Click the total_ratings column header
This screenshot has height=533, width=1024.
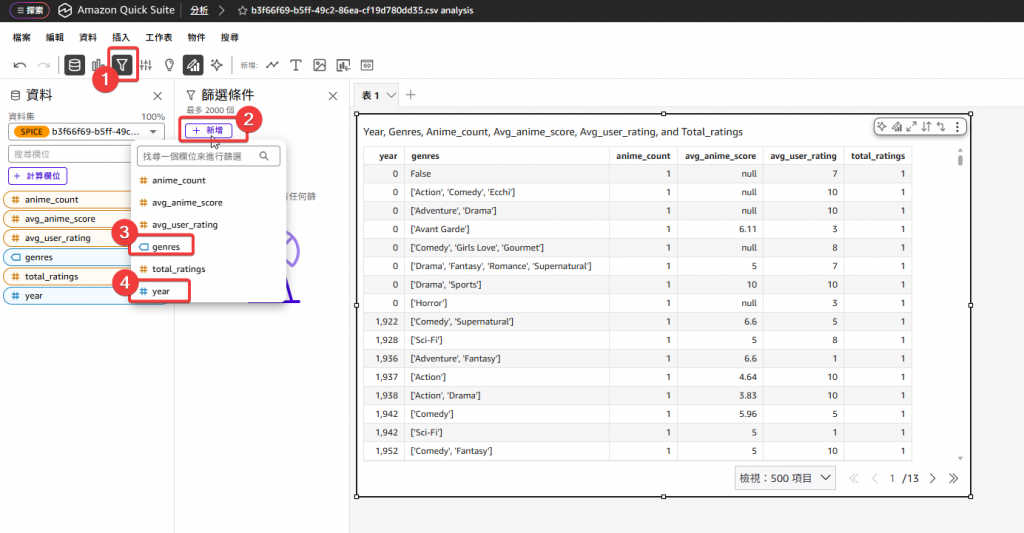coord(878,156)
